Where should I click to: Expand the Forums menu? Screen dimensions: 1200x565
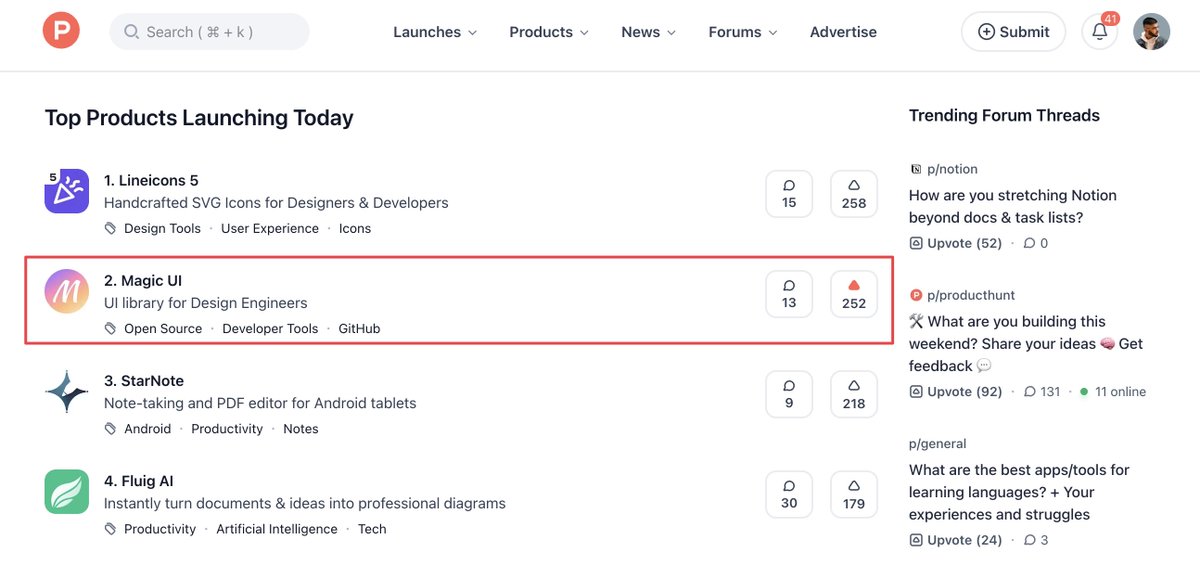[x=743, y=32]
